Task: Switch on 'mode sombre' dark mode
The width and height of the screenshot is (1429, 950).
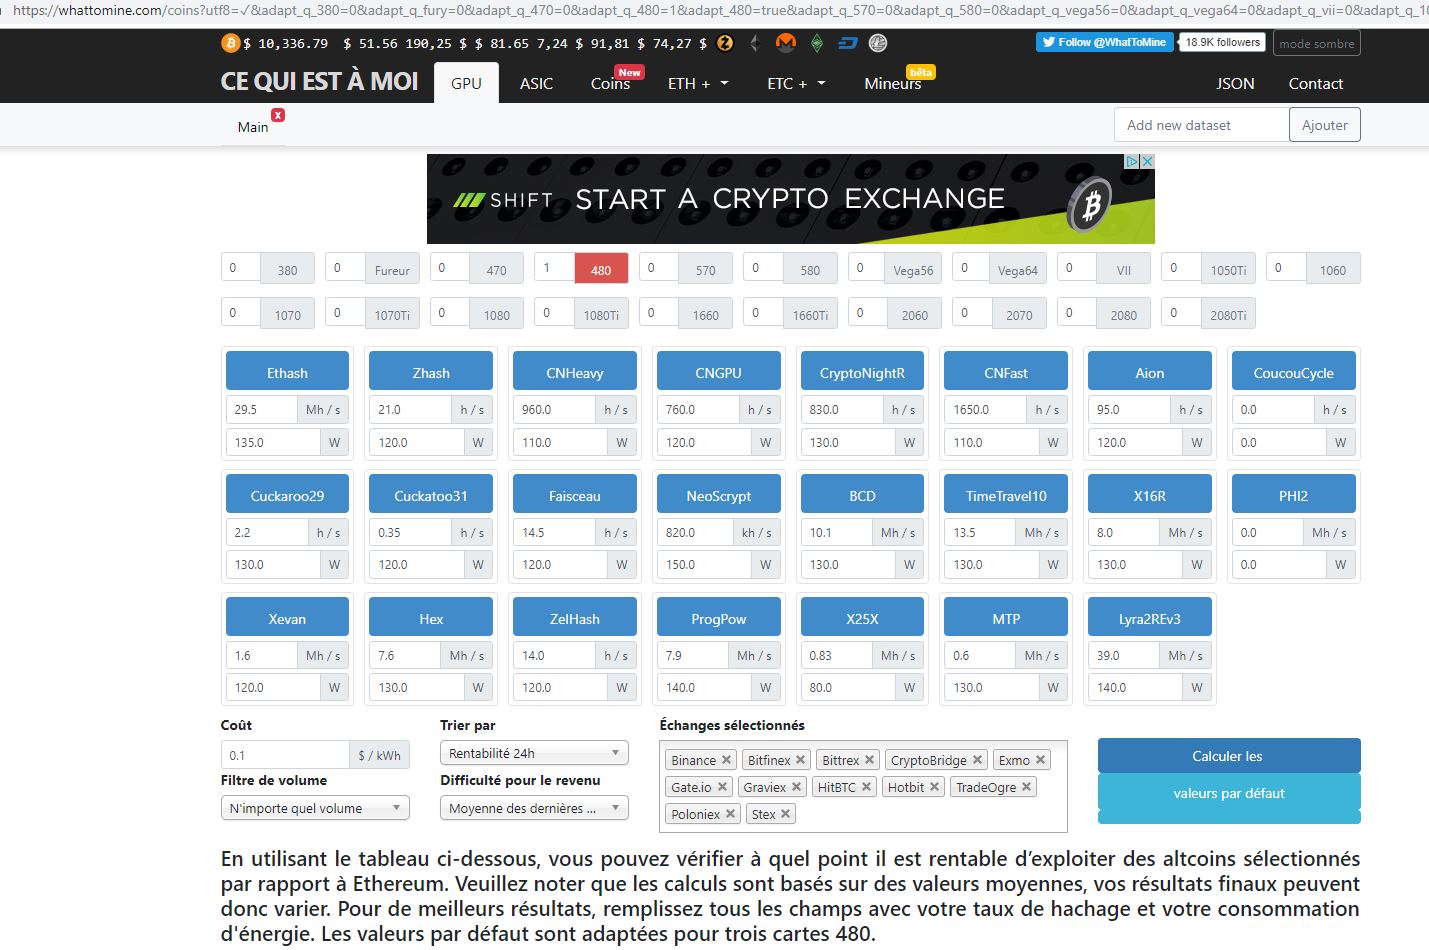Action: click(1316, 43)
